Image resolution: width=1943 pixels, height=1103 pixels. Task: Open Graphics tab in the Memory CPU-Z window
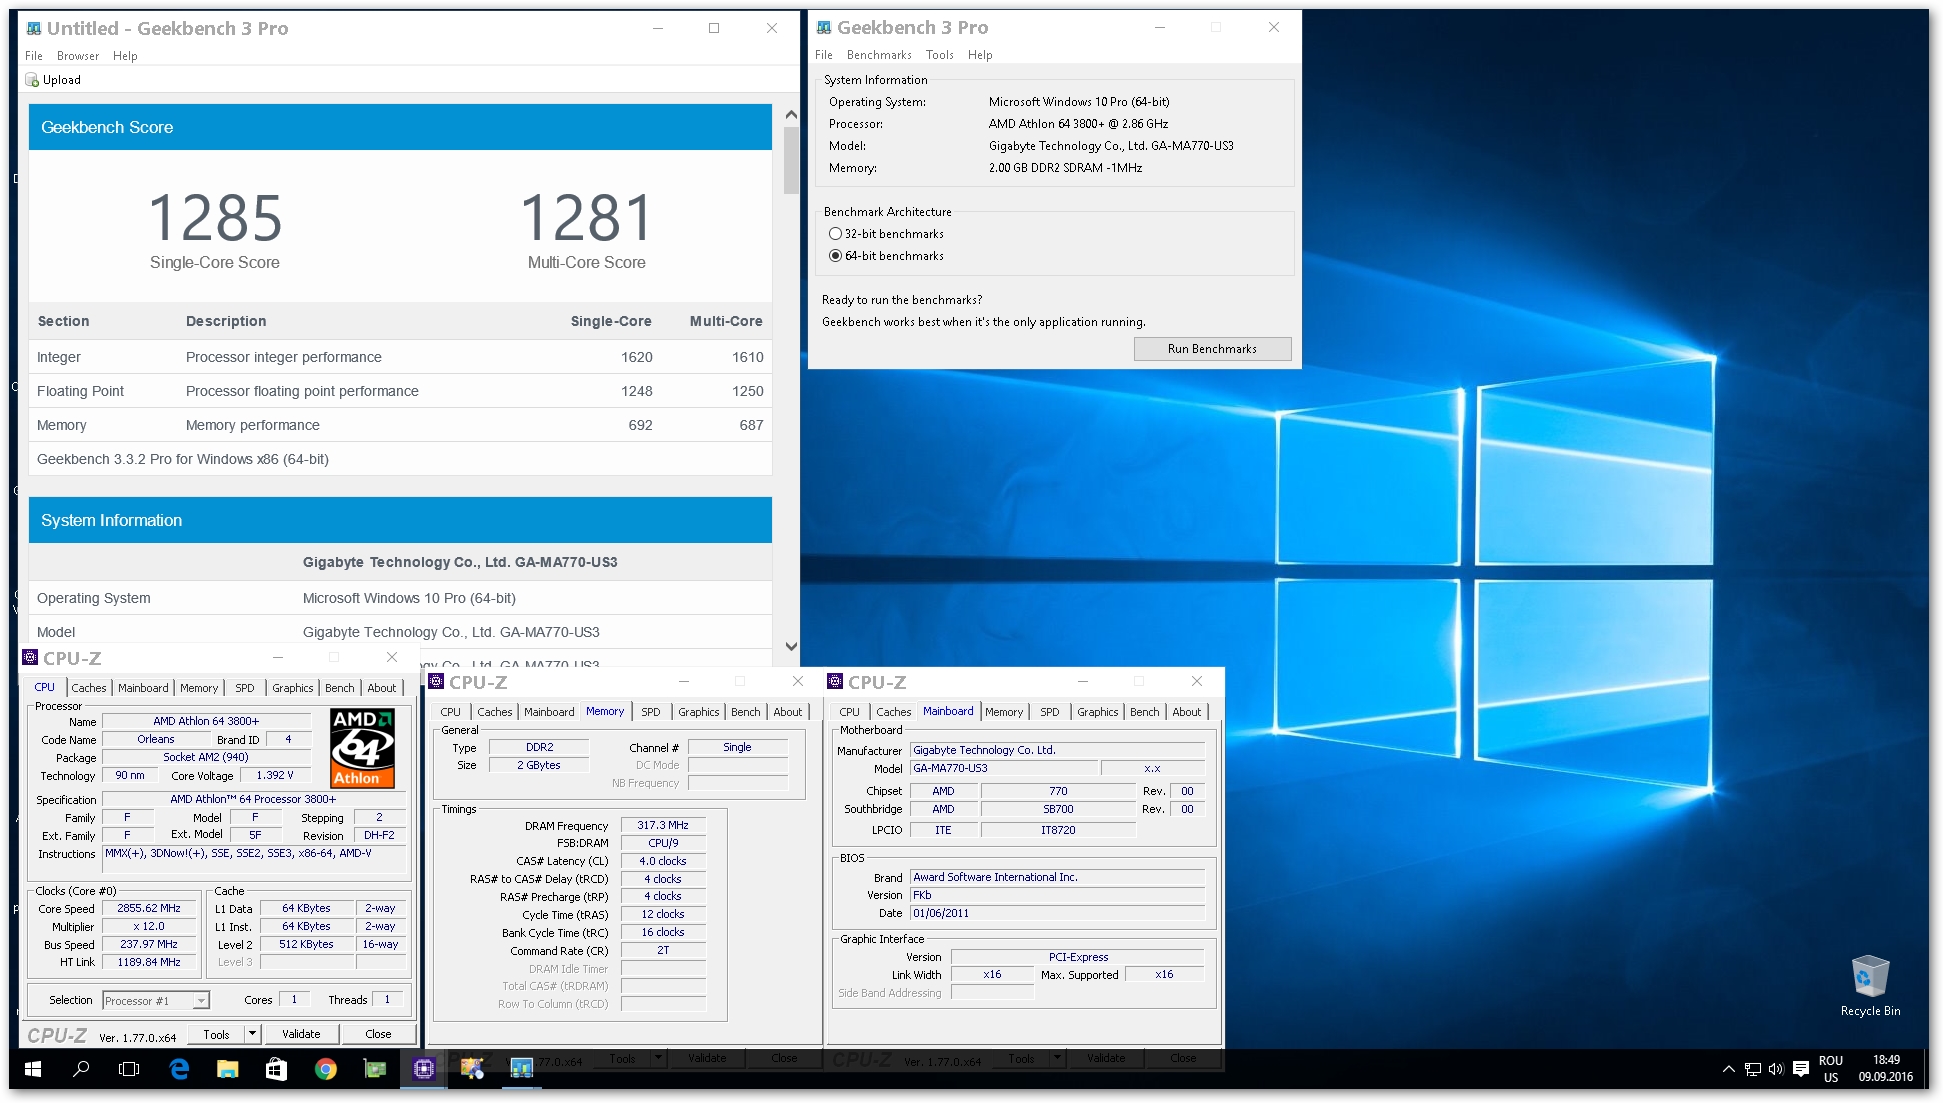[x=699, y=712]
